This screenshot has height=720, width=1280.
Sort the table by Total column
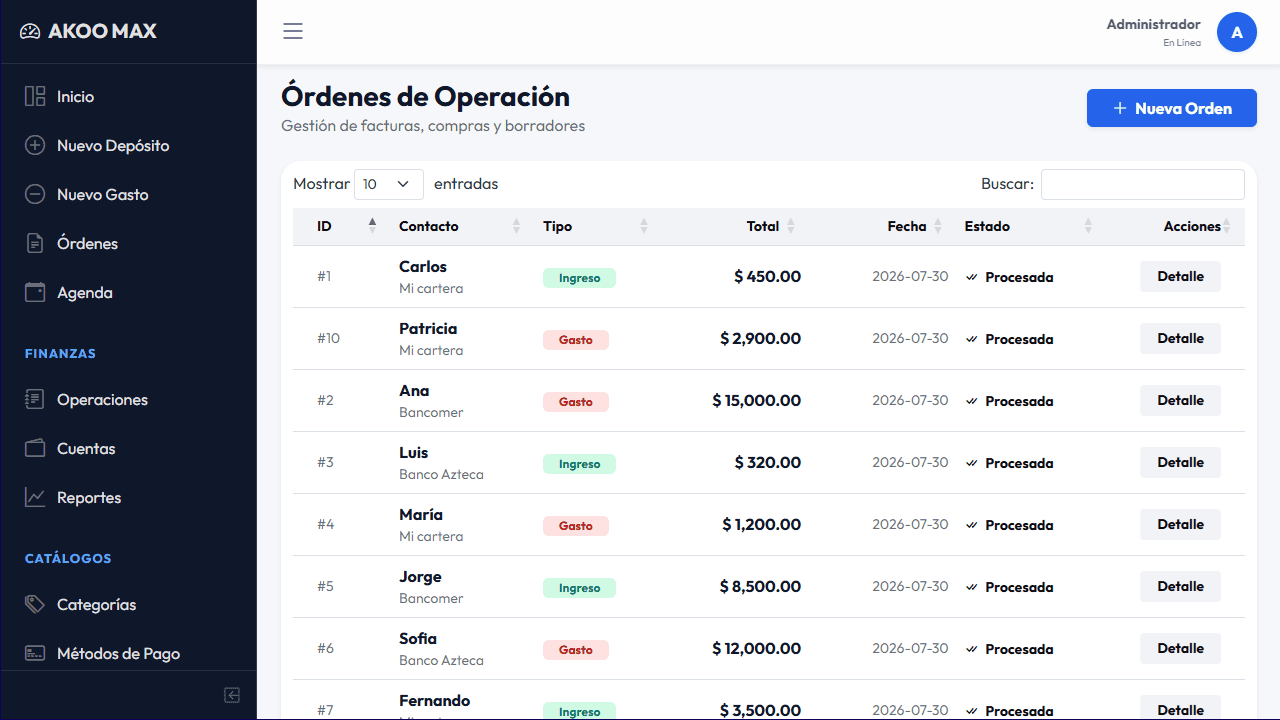(732, 226)
